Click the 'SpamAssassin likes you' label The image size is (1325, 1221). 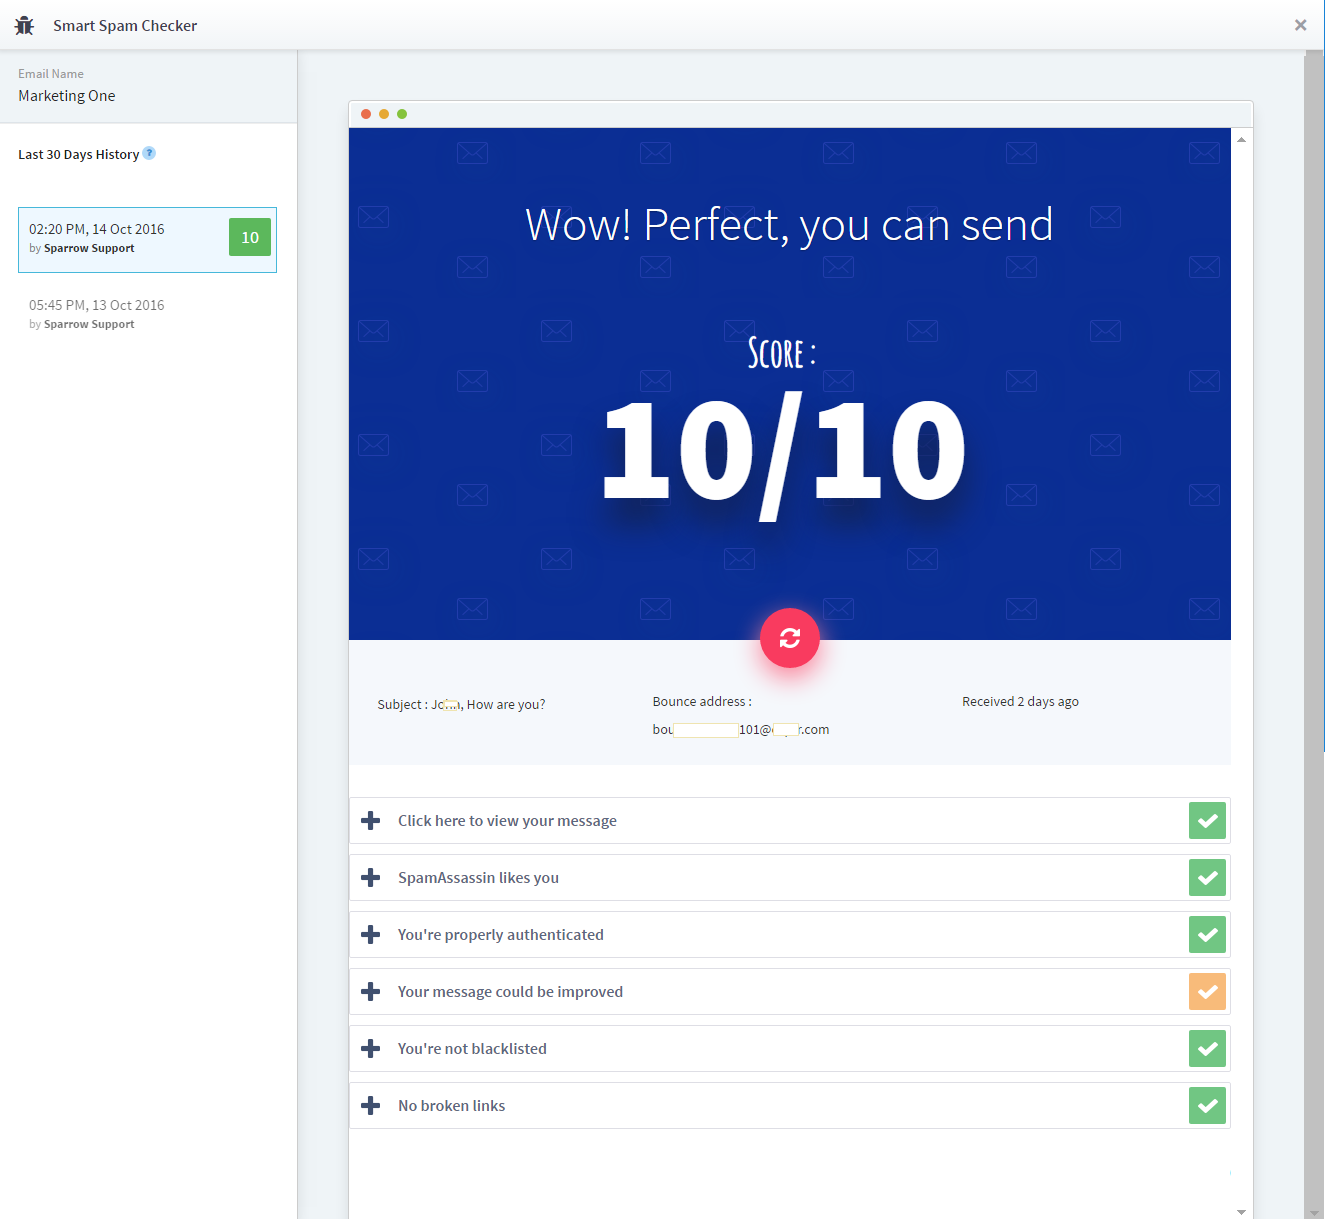478,878
